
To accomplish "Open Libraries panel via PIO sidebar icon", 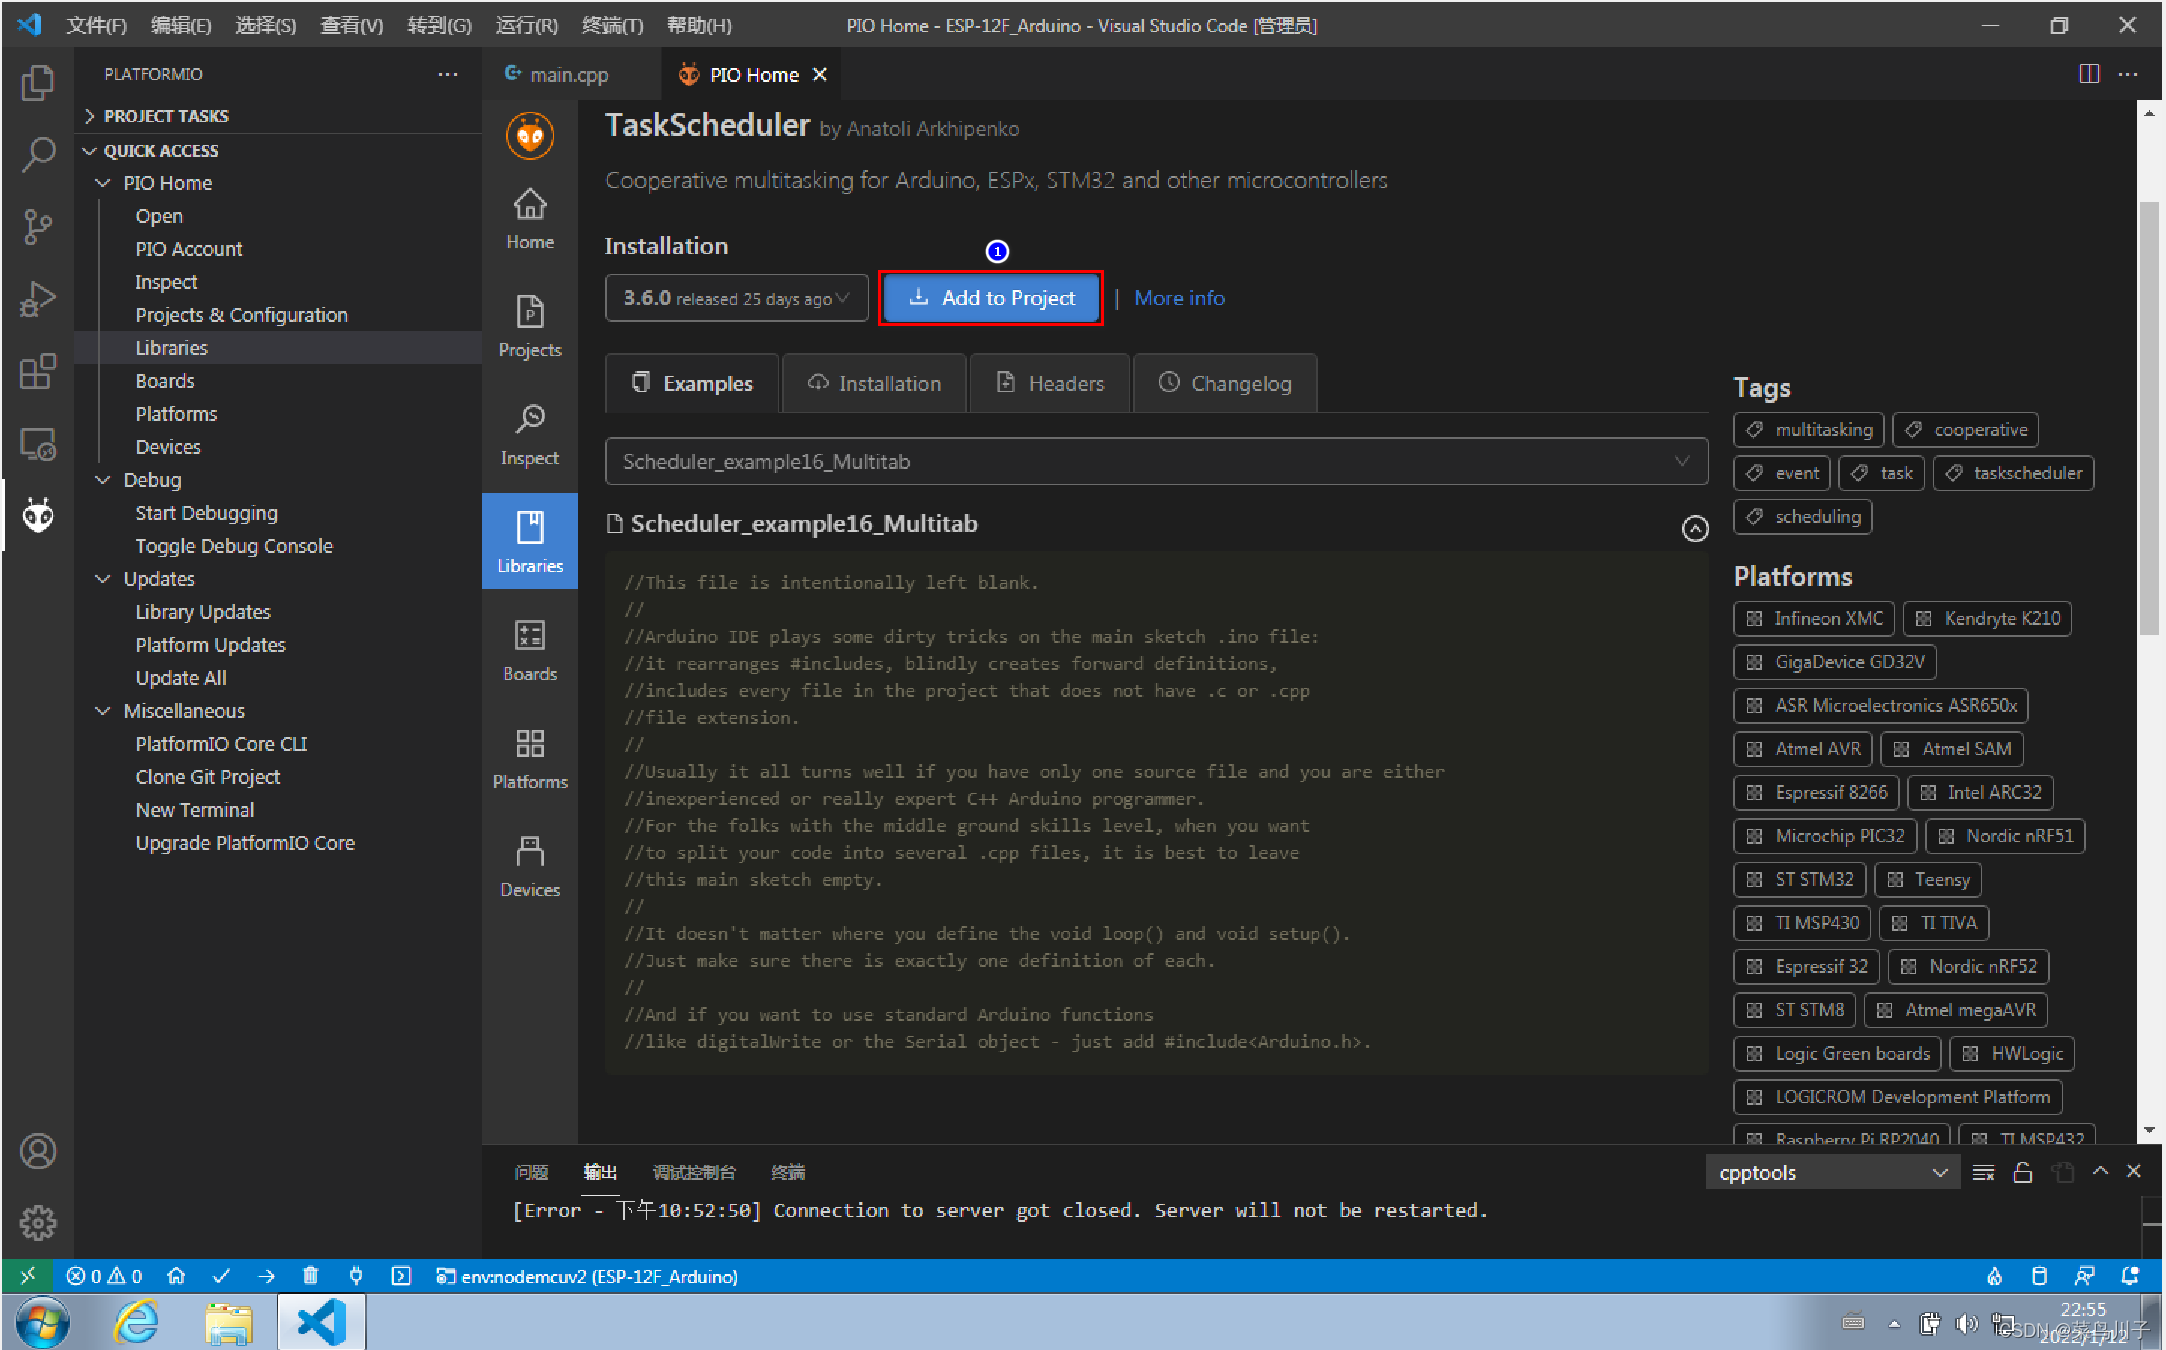I will pyautogui.click(x=529, y=540).
